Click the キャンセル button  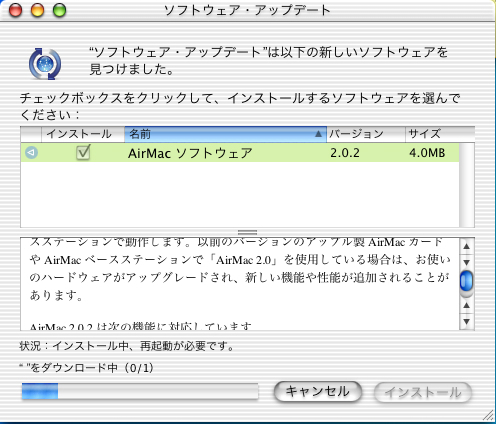point(318,392)
